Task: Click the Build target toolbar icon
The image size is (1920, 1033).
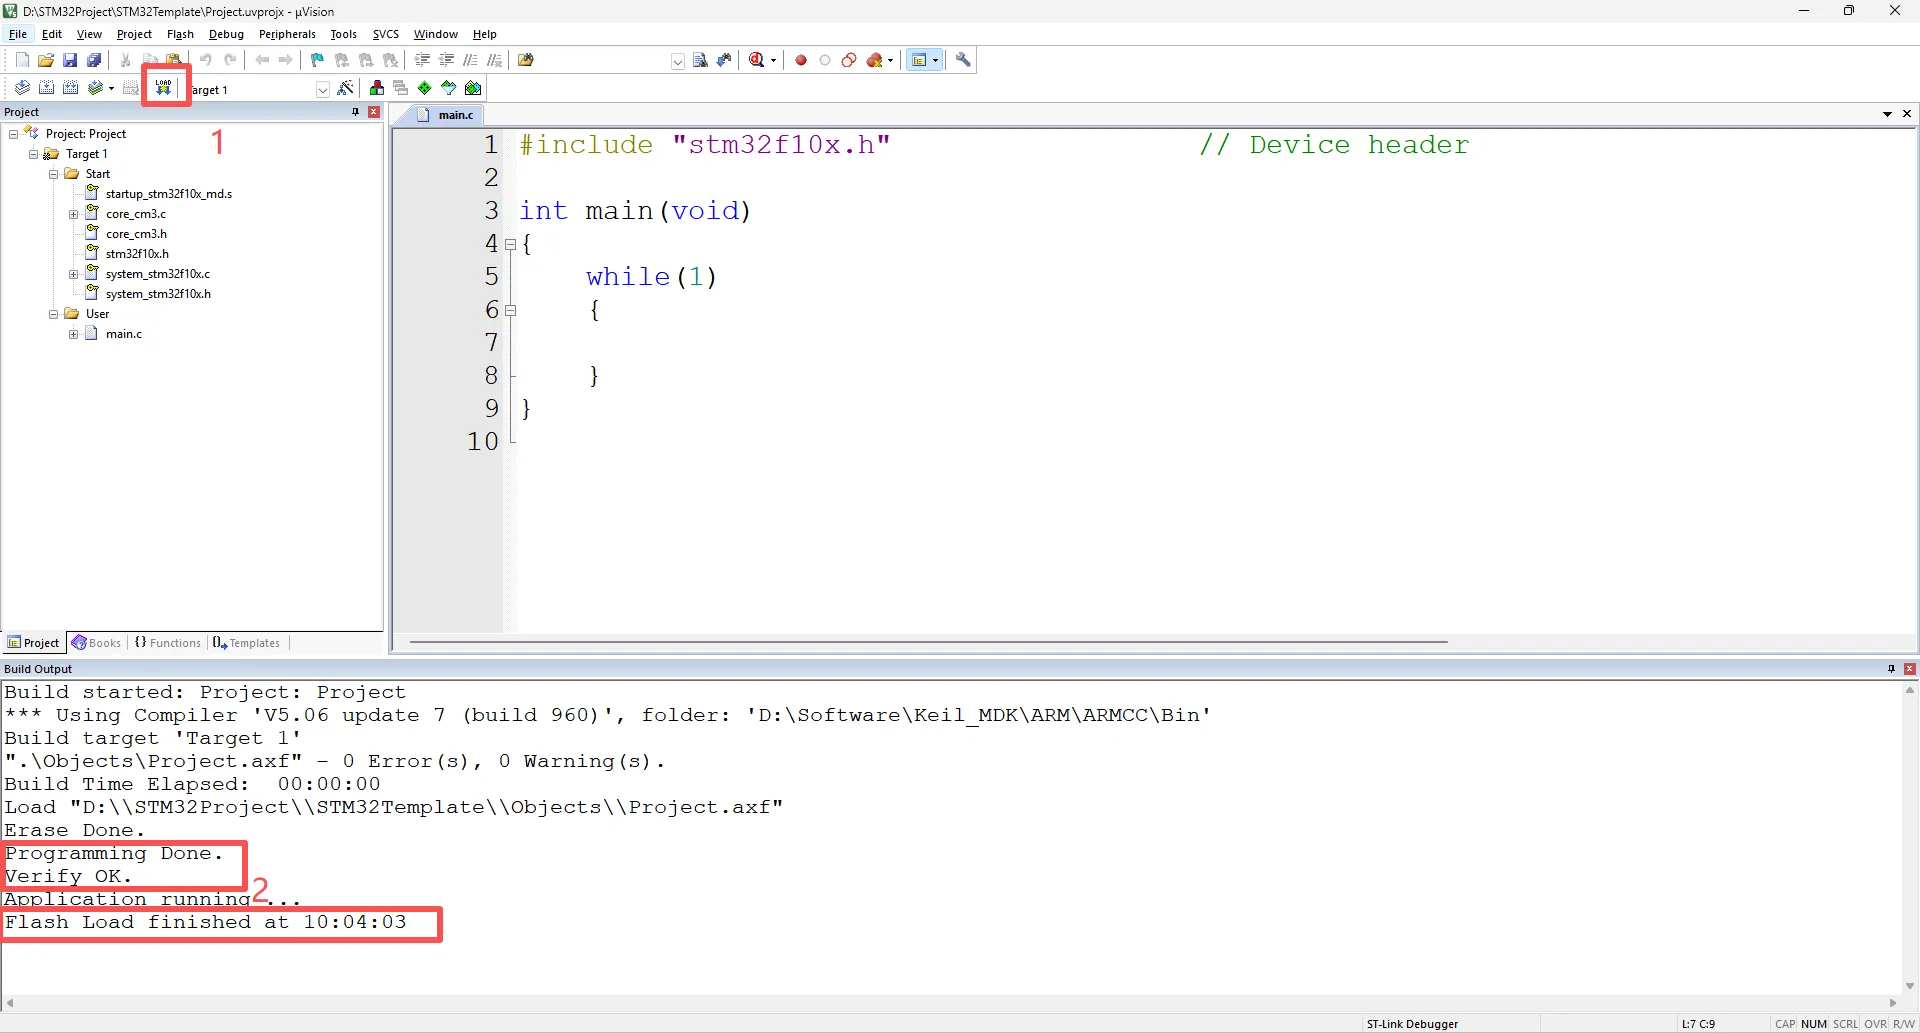Action: pyautogui.click(x=46, y=88)
